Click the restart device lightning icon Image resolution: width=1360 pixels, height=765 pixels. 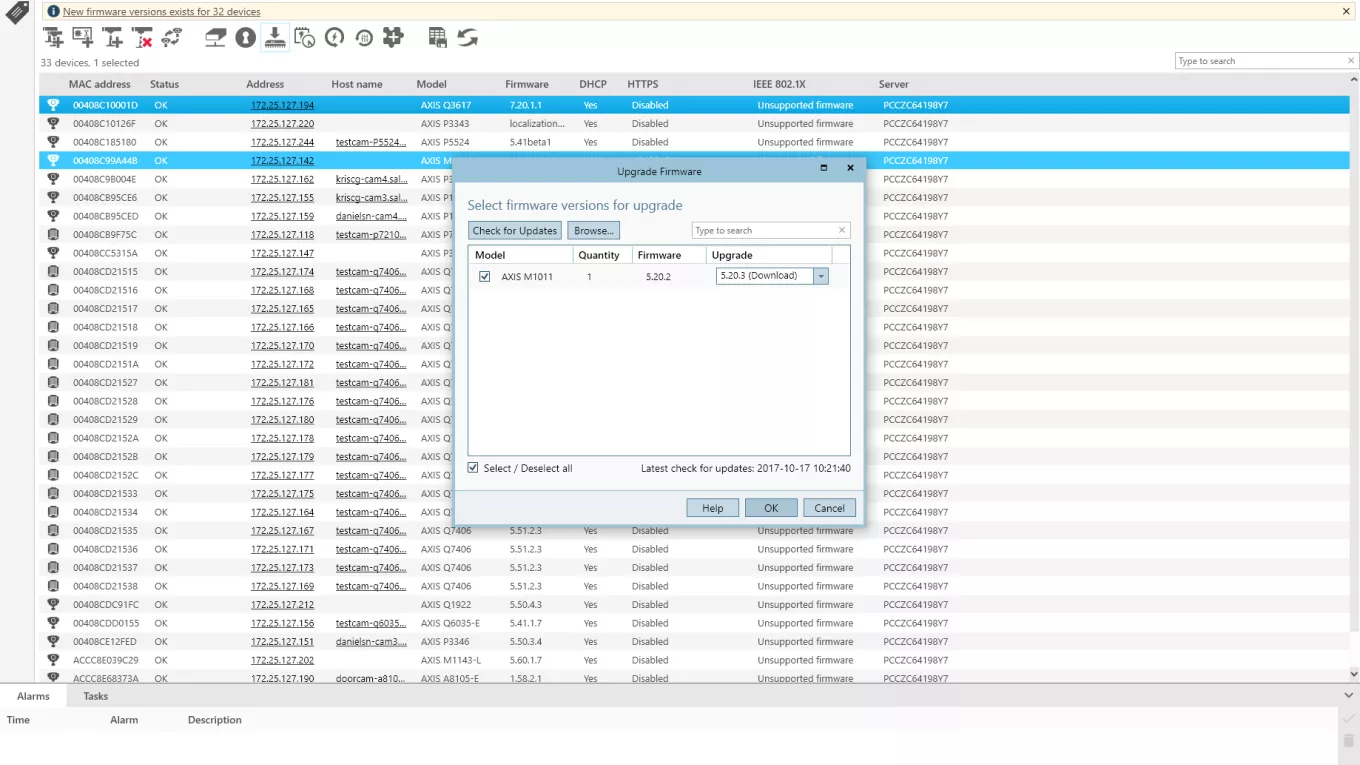(335, 38)
